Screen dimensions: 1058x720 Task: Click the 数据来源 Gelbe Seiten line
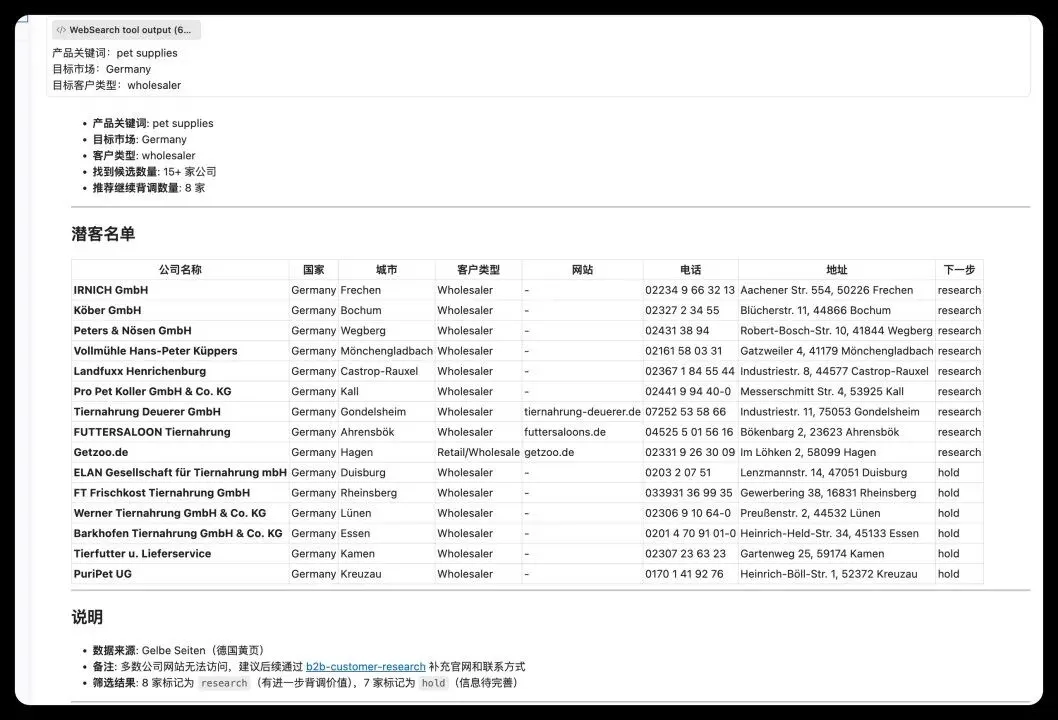(x=180, y=650)
